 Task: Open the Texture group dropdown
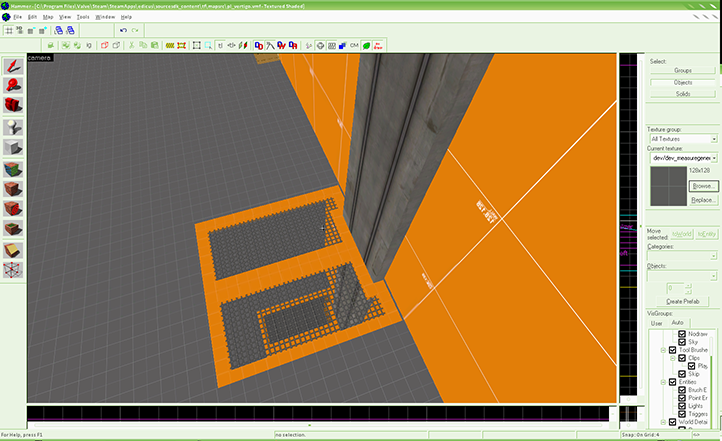click(714, 139)
